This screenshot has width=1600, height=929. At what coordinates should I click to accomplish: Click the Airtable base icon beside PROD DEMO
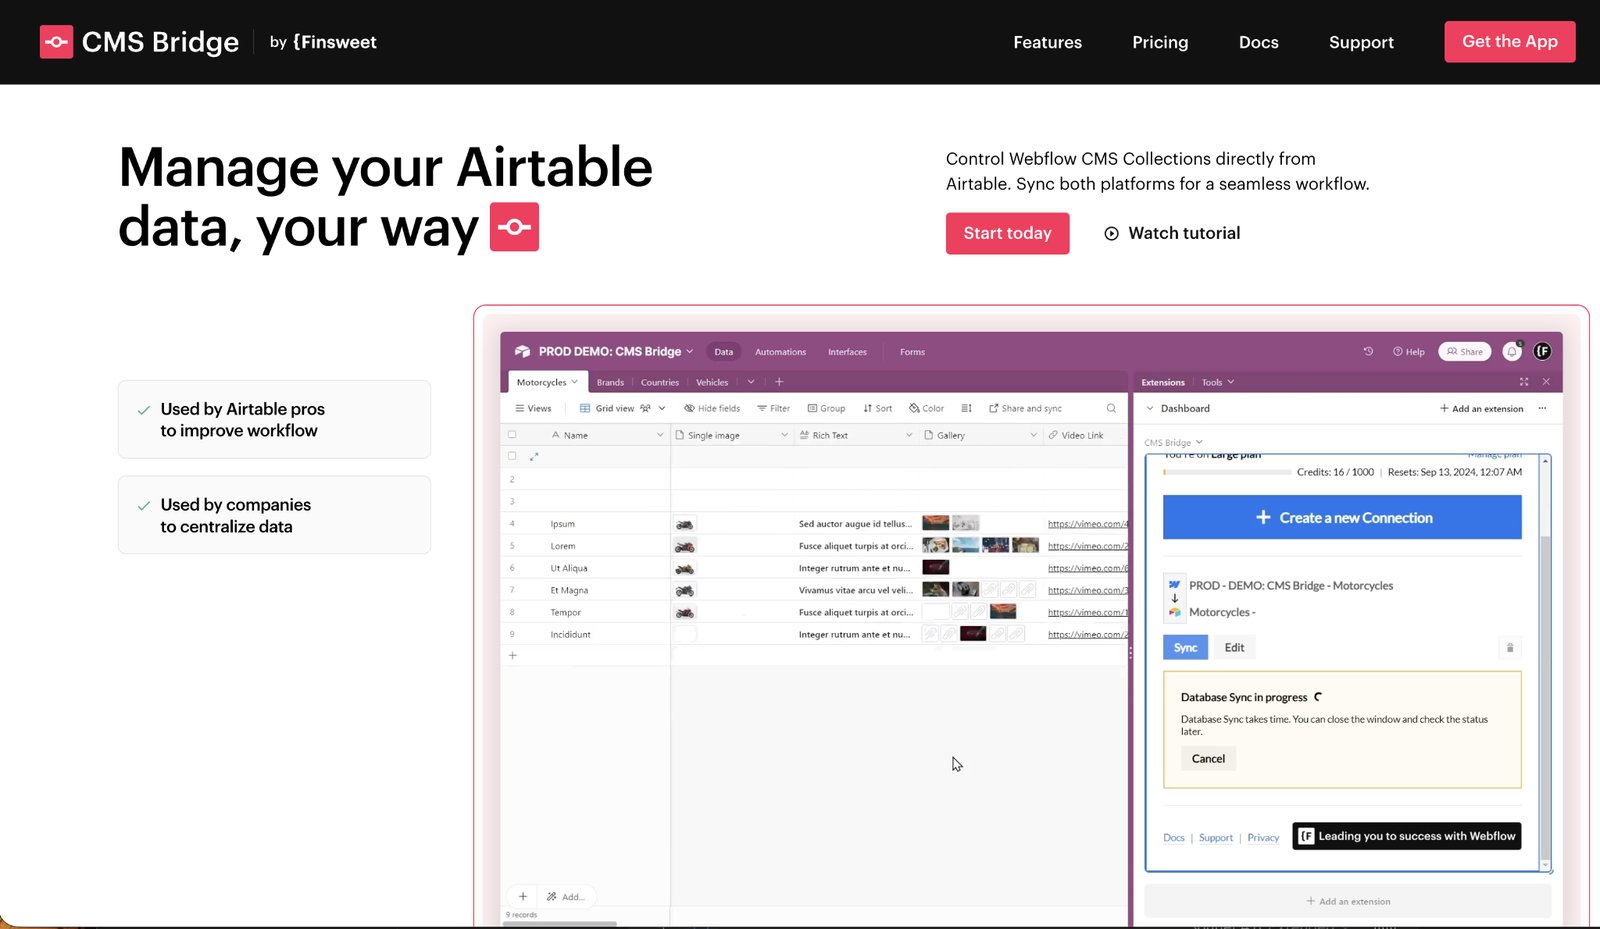pos(522,351)
